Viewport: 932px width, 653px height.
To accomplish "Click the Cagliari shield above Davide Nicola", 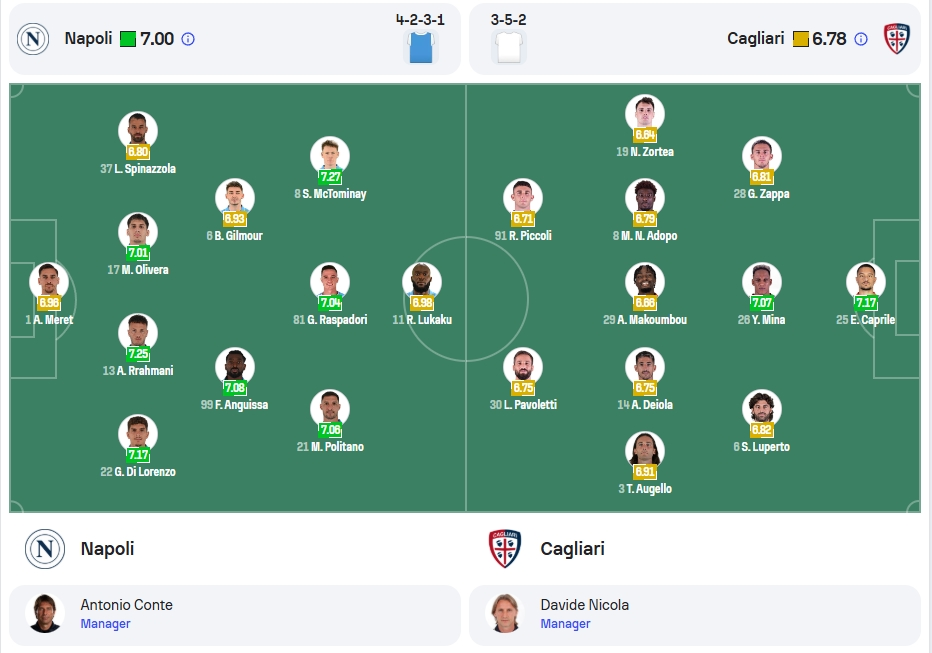I will click(505, 548).
